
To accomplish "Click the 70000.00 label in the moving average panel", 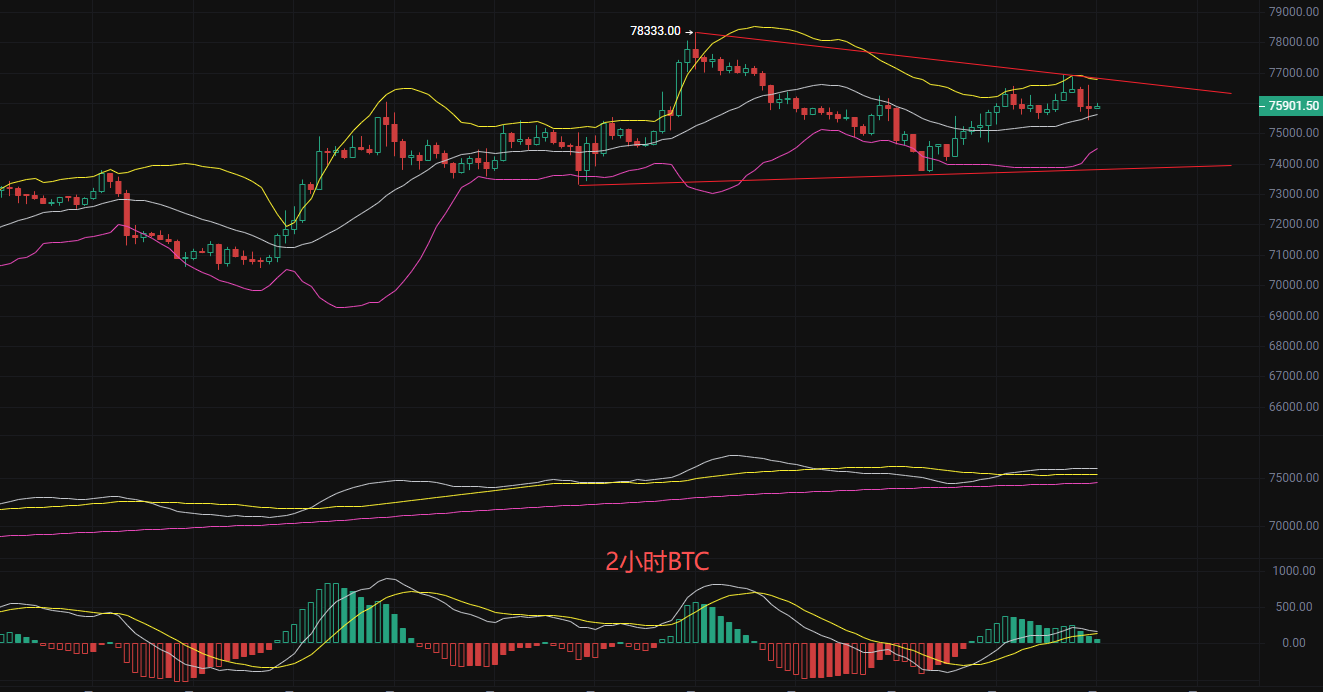I will coord(1295,526).
